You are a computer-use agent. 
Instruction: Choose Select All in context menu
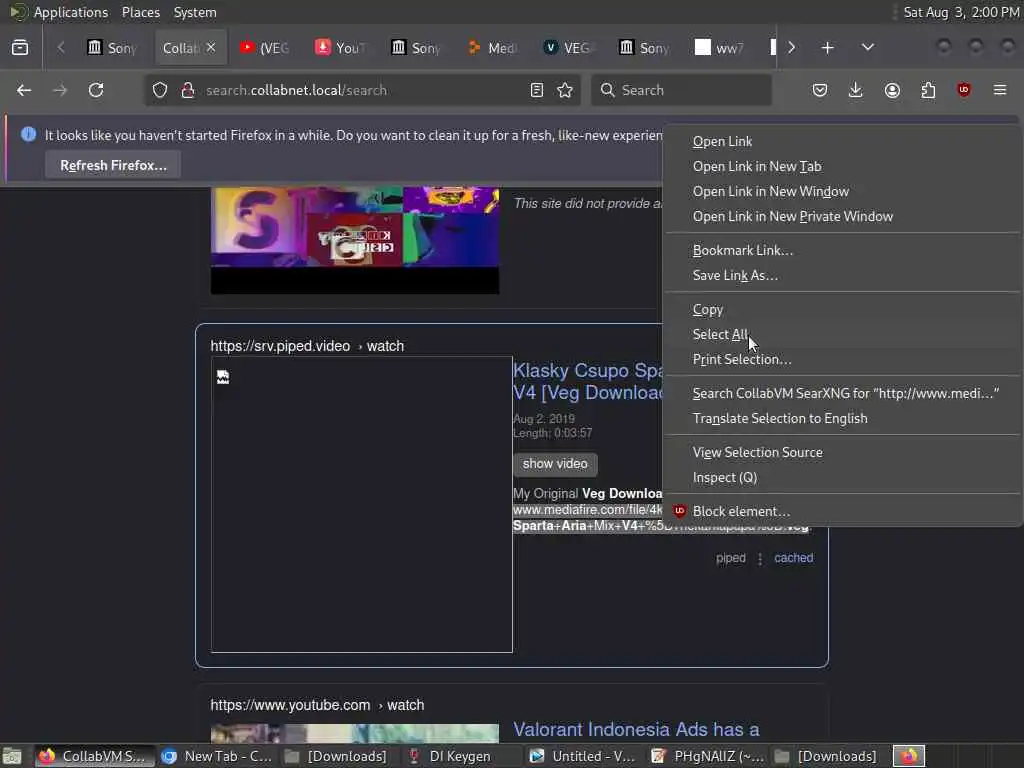842,334
